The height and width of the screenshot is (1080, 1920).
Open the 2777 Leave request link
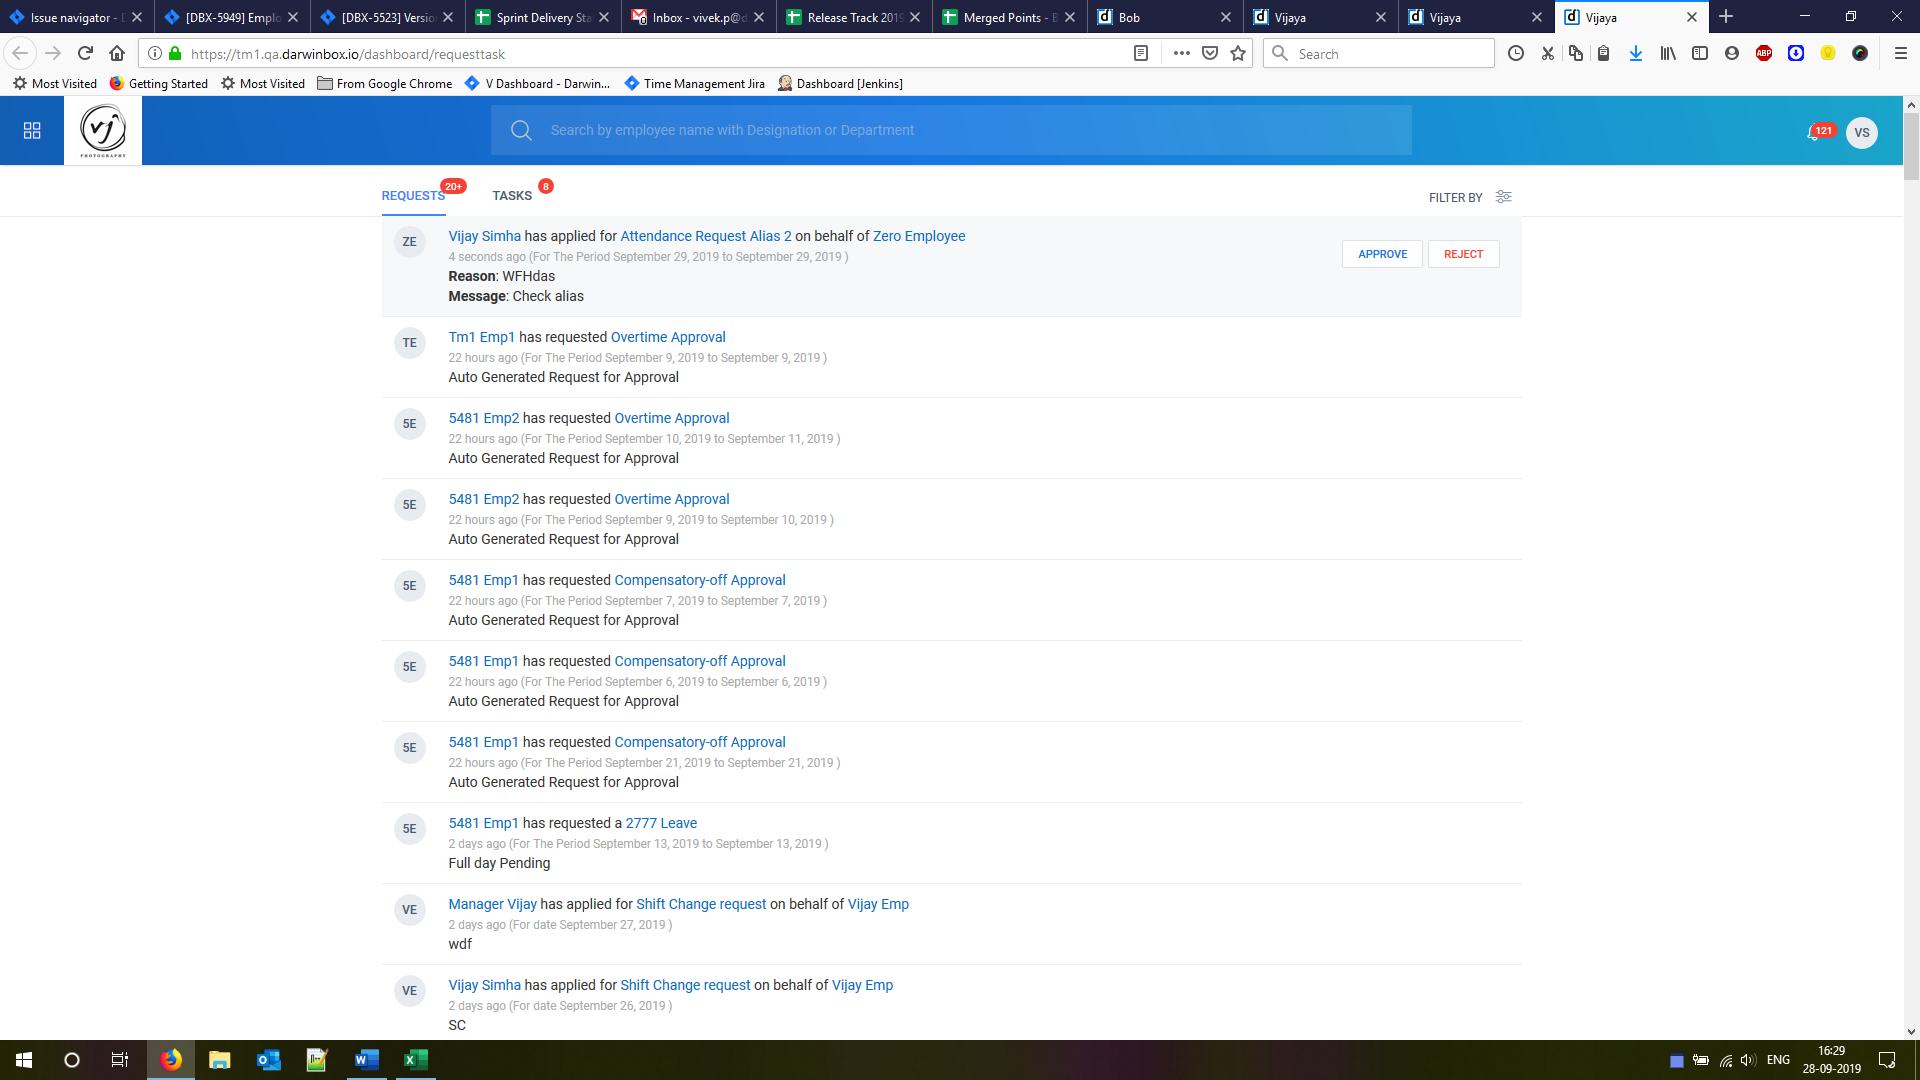click(x=661, y=823)
